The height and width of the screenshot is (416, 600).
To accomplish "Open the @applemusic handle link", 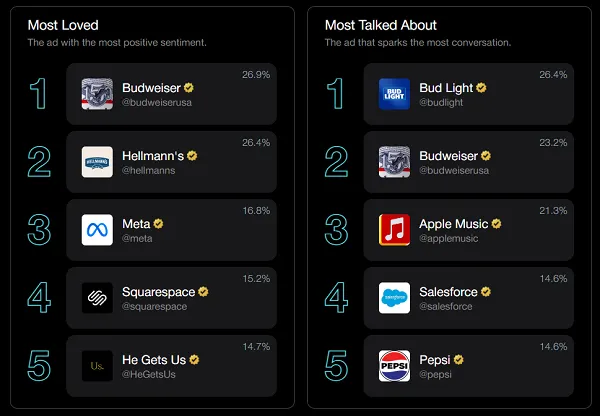I will [451, 239].
